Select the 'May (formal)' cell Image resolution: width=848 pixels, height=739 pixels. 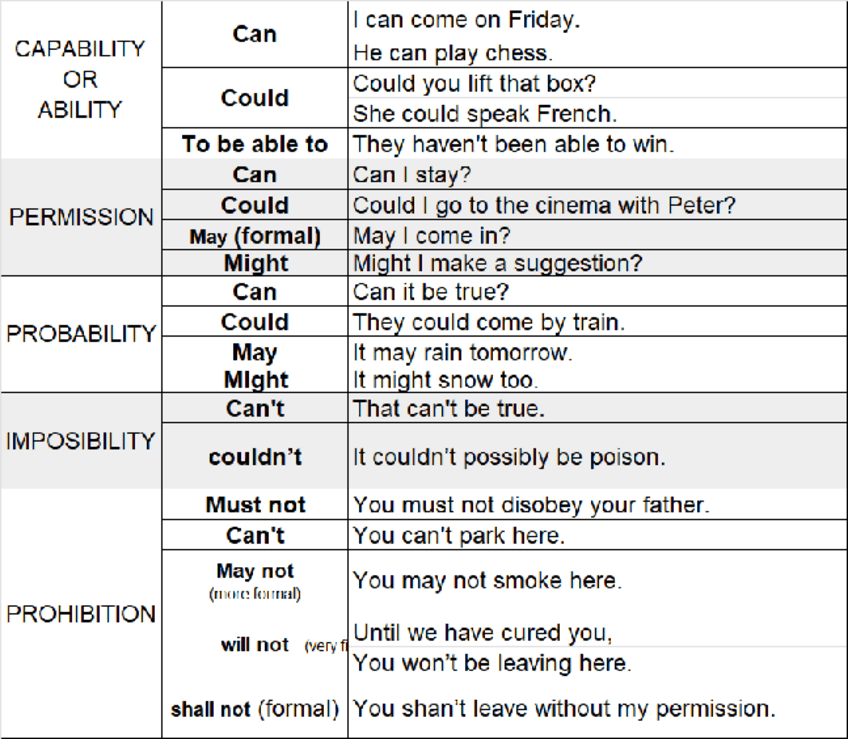point(255,237)
